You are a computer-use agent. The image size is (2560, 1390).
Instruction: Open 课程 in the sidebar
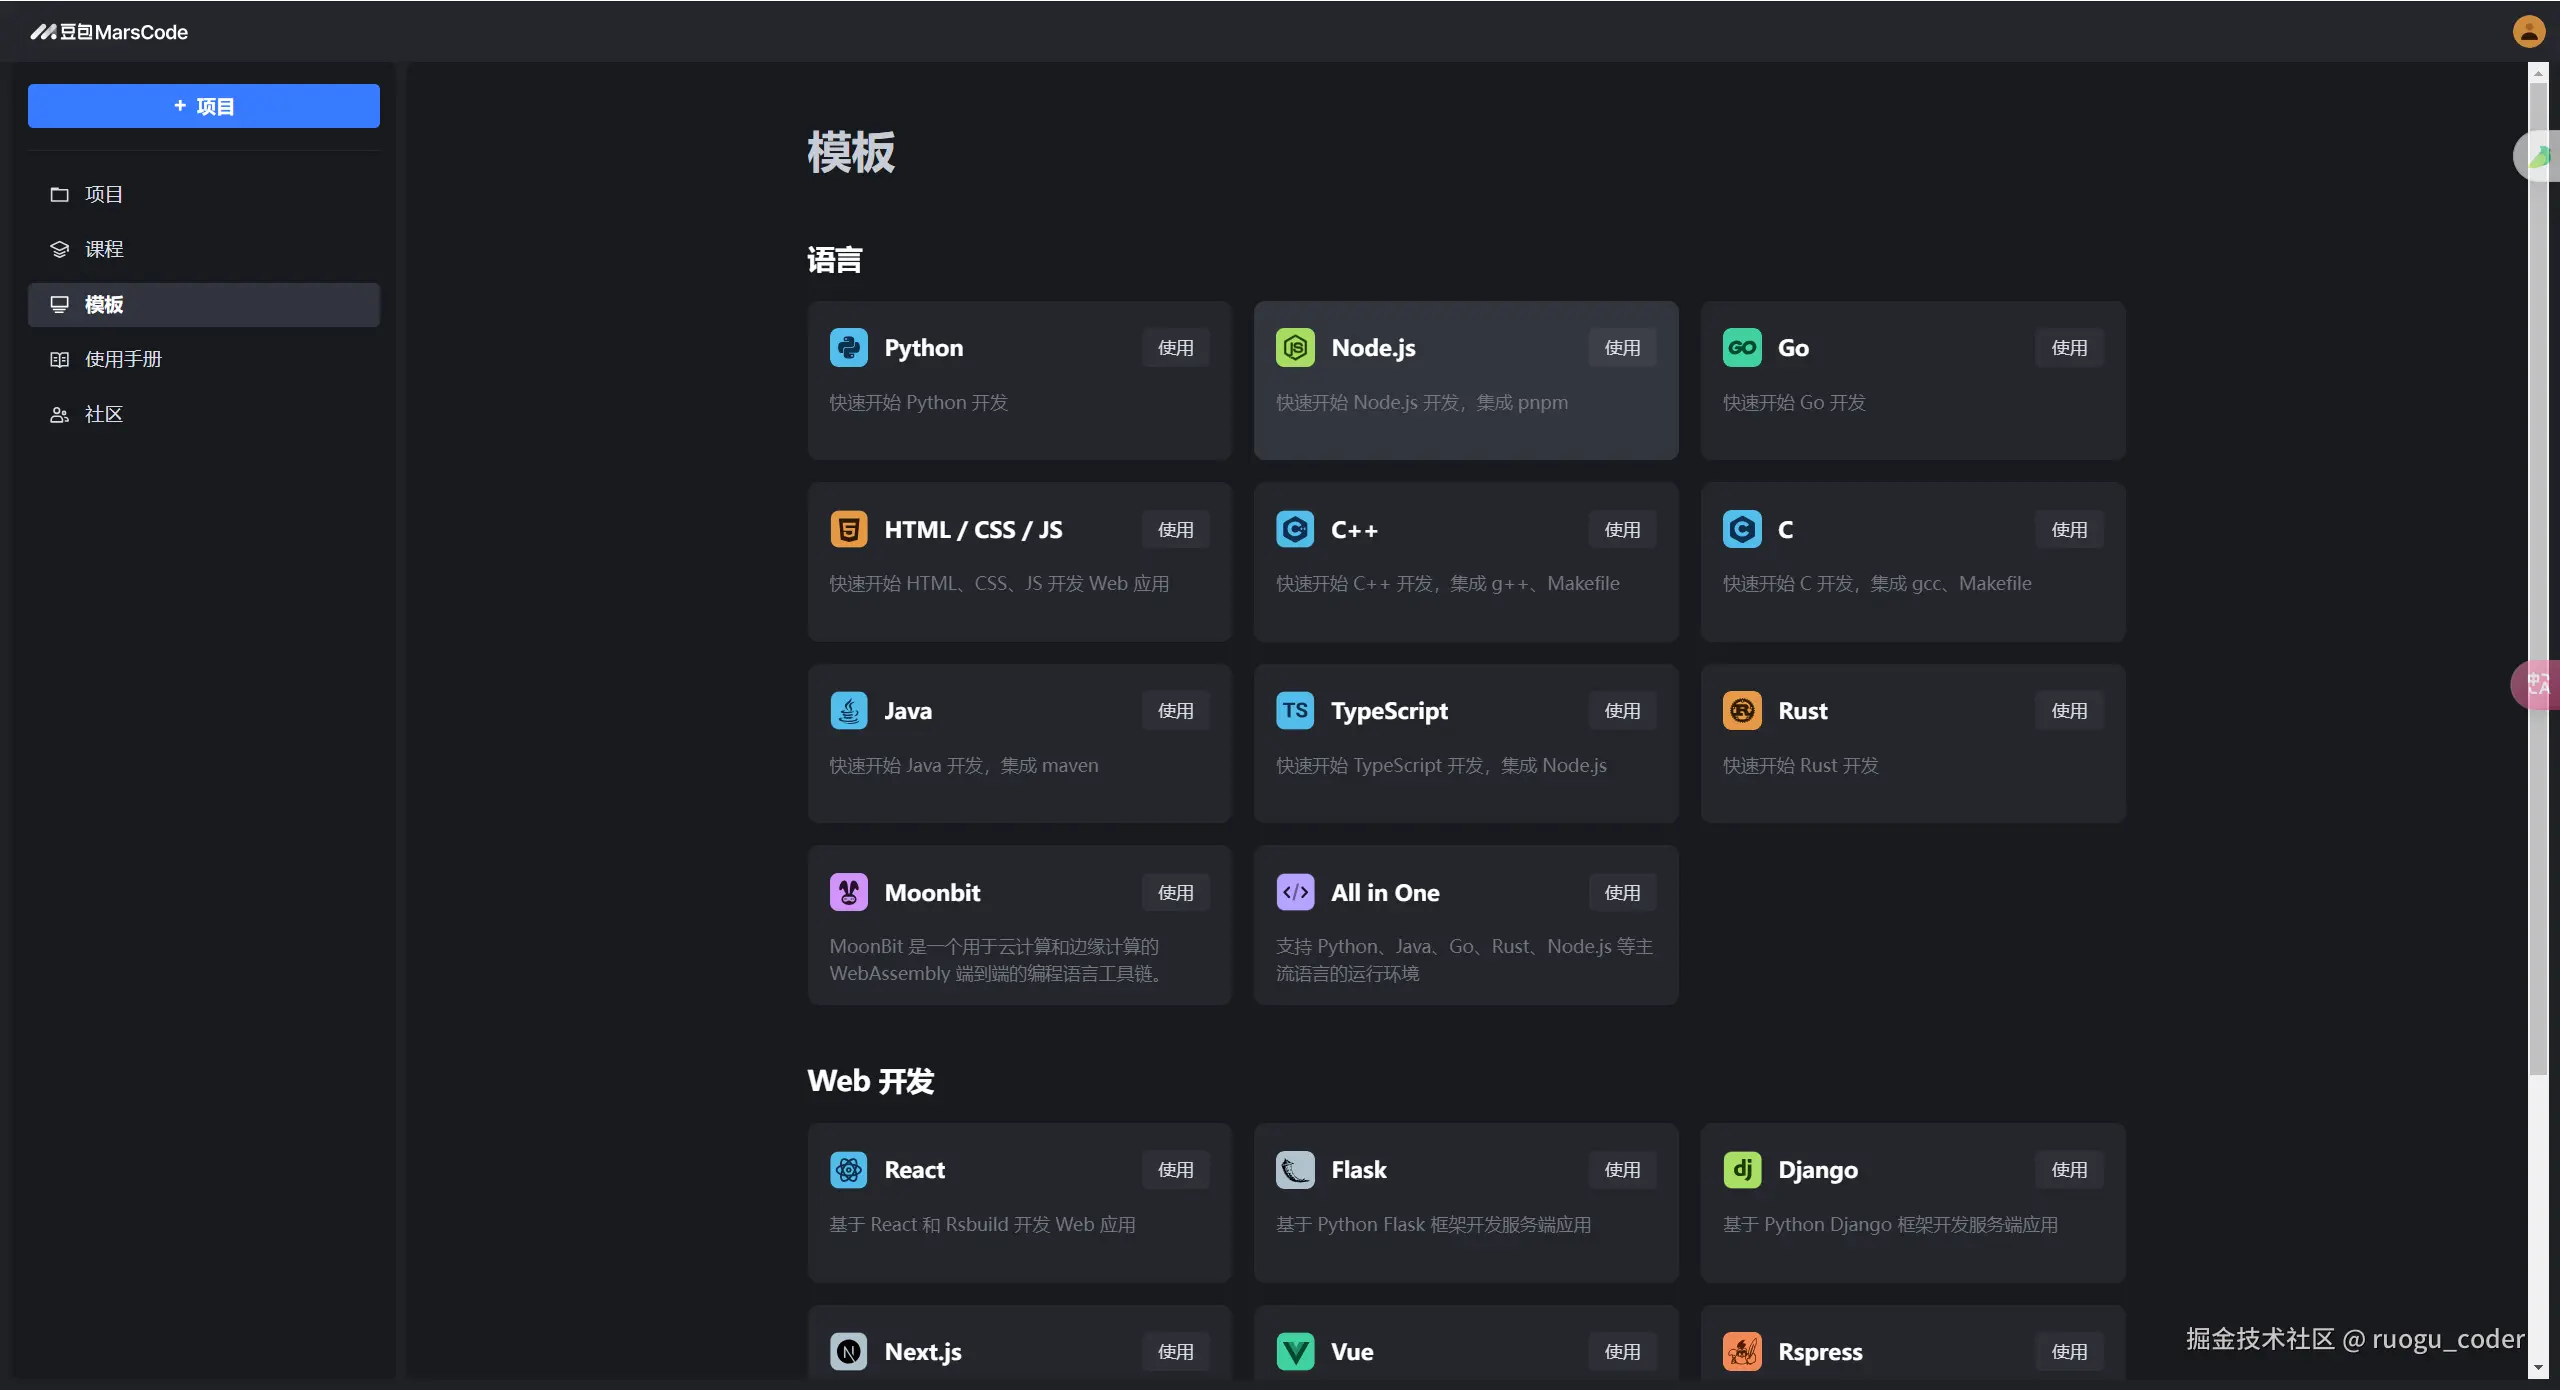(x=103, y=249)
